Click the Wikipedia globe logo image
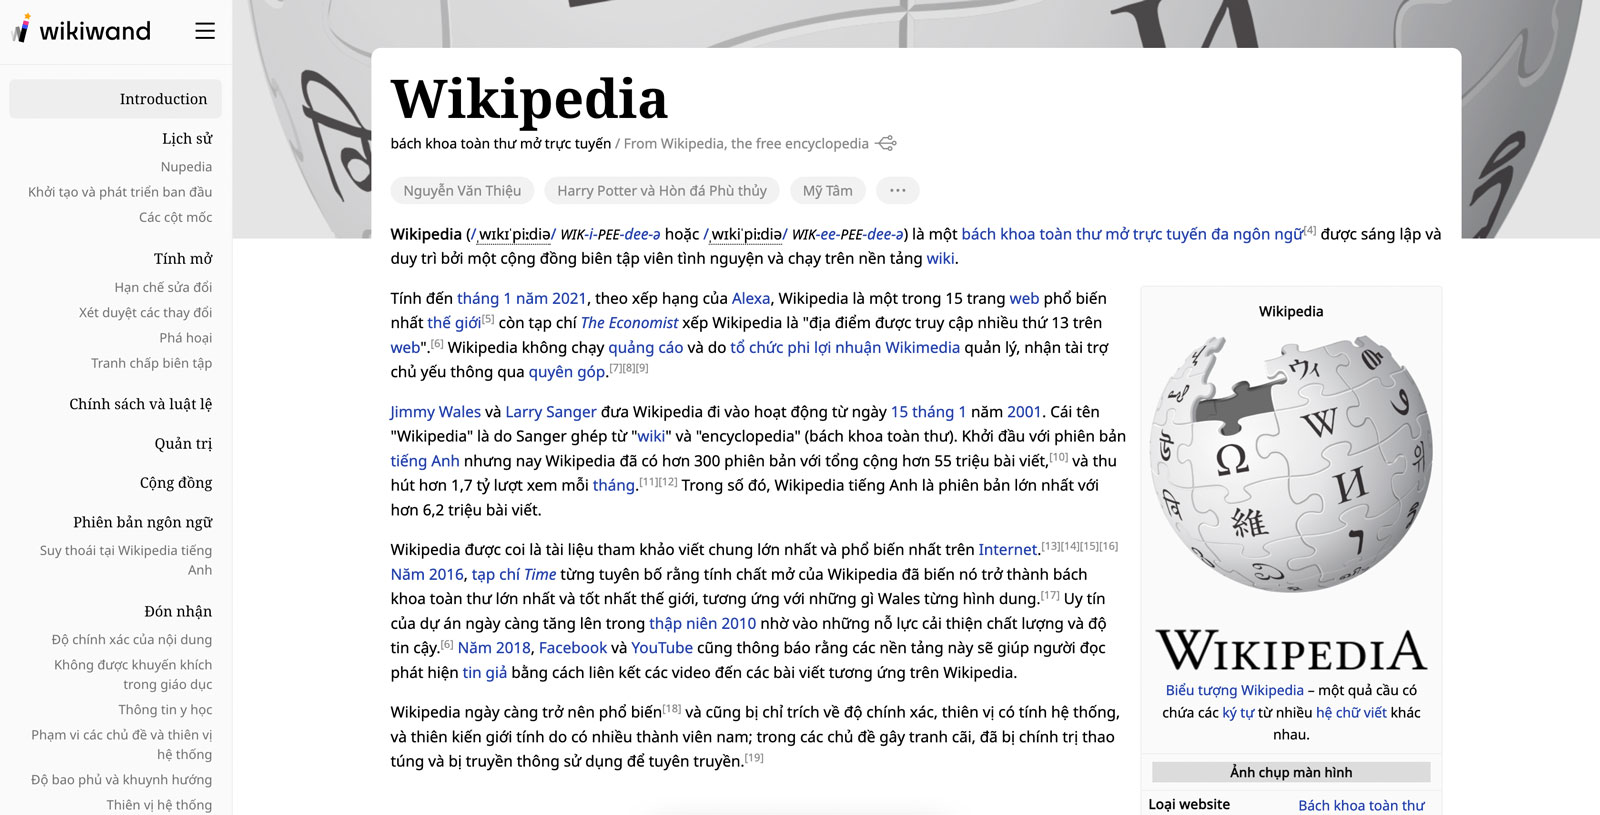The height and width of the screenshot is (815, 1600). pyautogui.click(x=1291, y=464)
